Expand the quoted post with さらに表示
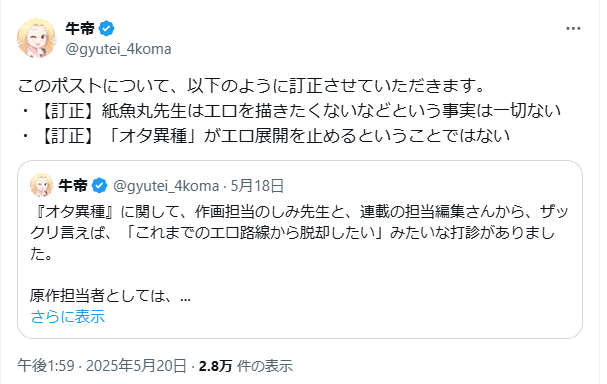 pyautogui.click(x=68, y=317)
